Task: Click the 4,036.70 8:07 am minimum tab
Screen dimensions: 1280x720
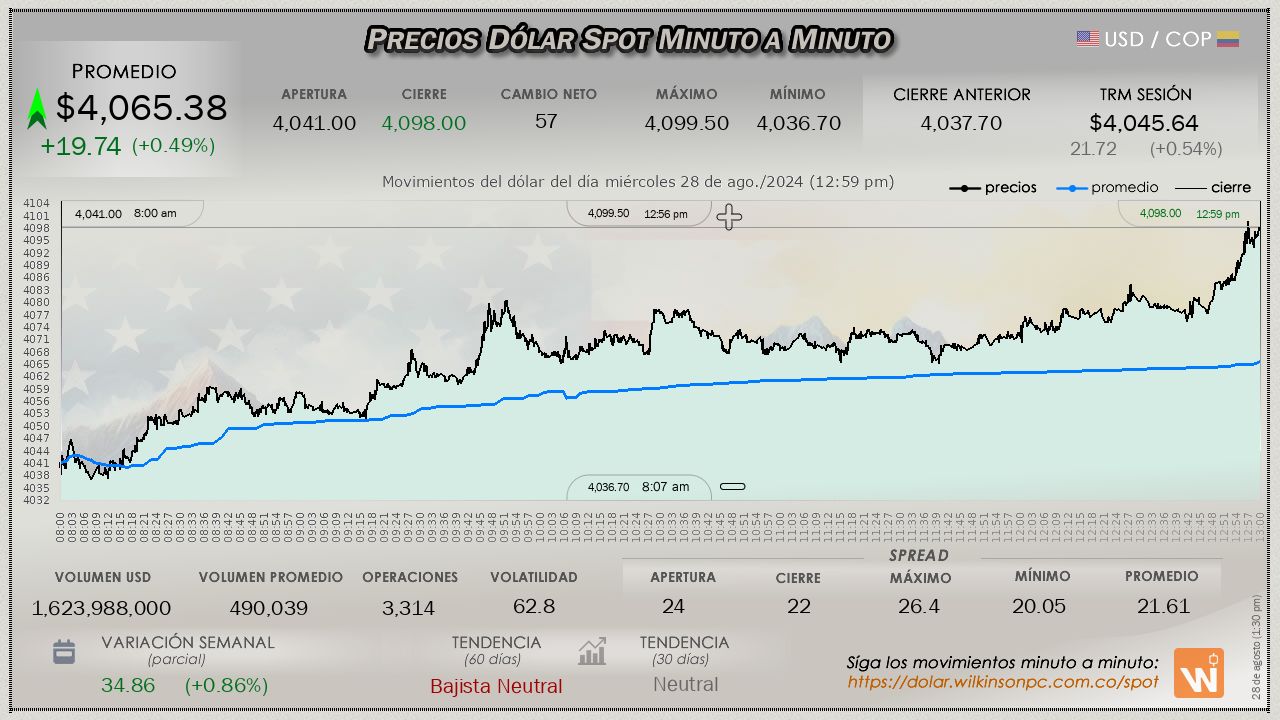Action: 638,487
